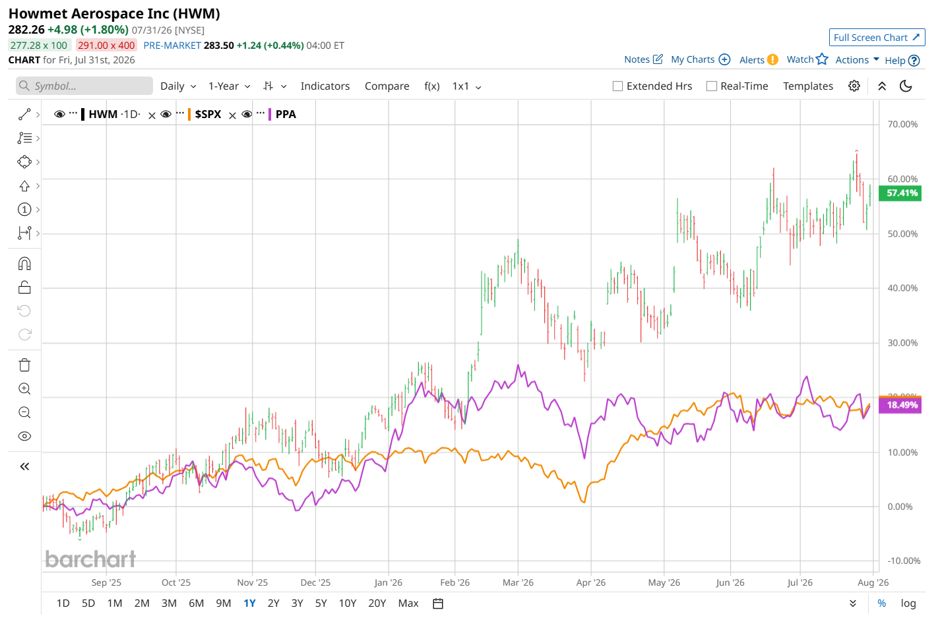
Task: Collapse the left drawing toolbar
Action: pos(25,466)
